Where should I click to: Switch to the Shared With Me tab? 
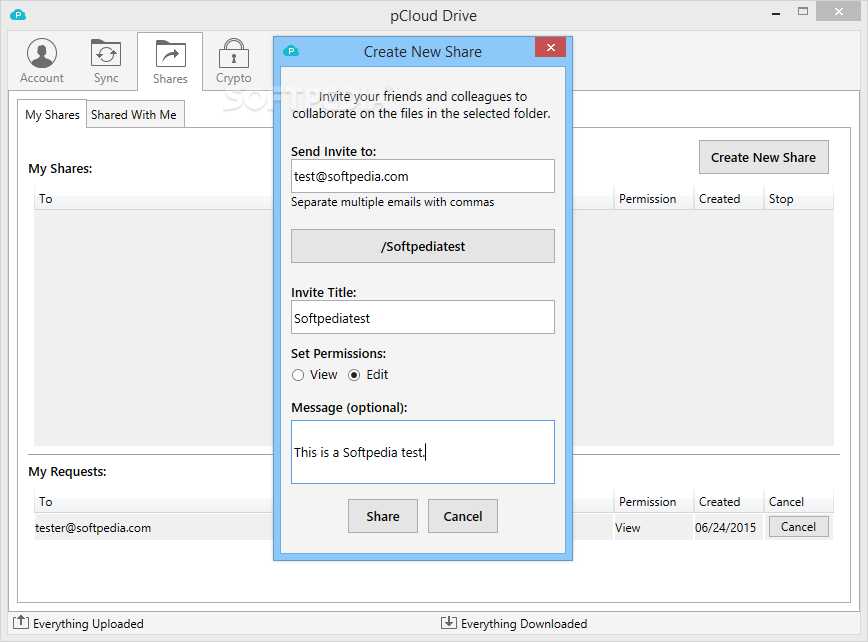tap(134, 115)
